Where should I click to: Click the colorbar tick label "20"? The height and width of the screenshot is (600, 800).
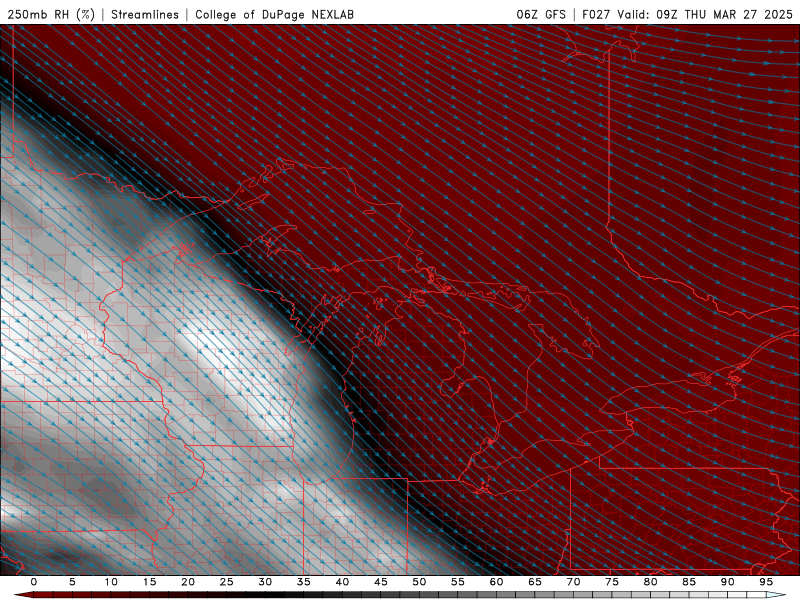[188, 582]
